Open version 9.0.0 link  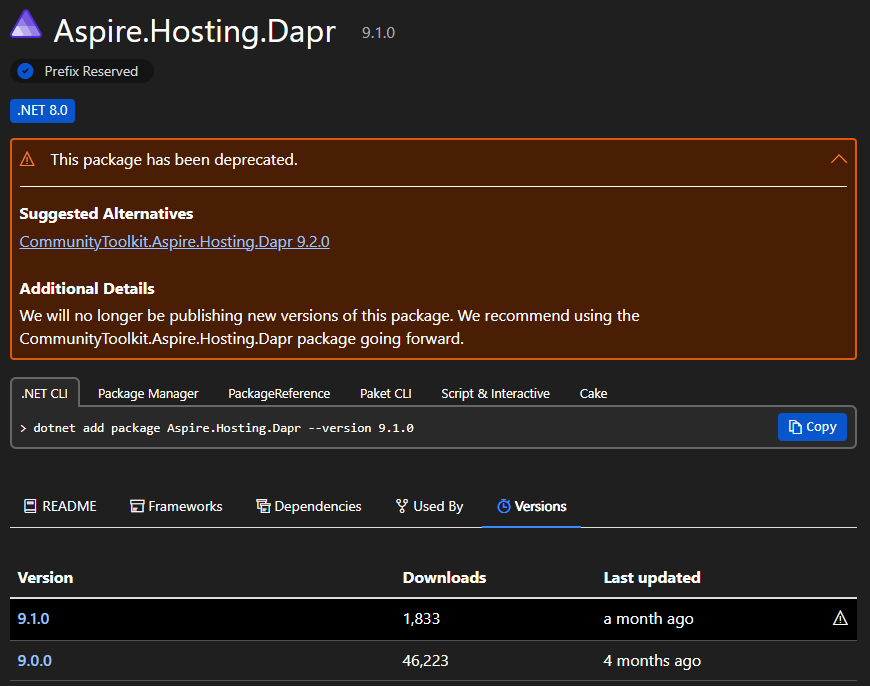(34, 661)
